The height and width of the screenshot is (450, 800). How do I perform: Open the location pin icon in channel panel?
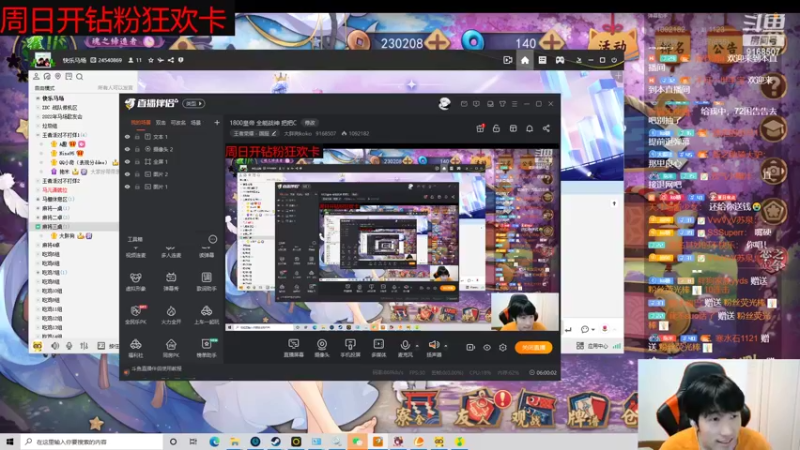tap(58, 77)
